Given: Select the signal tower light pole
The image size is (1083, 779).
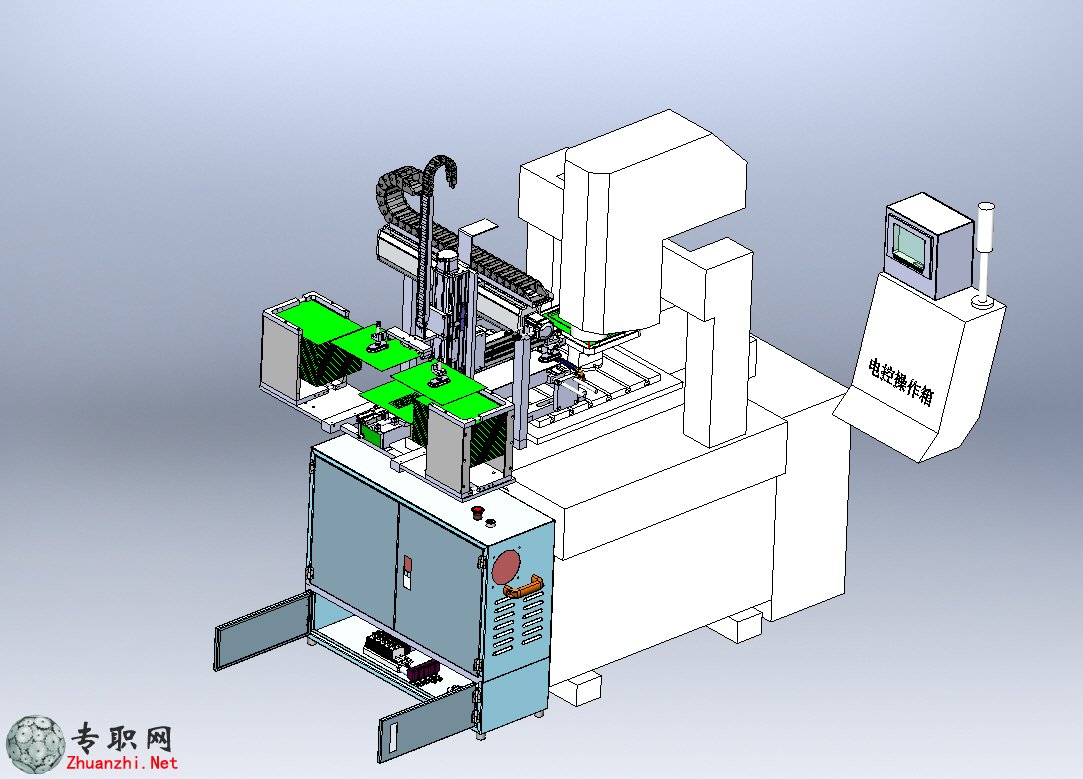Looking at the screenshot, I should (x=984, y=255).
